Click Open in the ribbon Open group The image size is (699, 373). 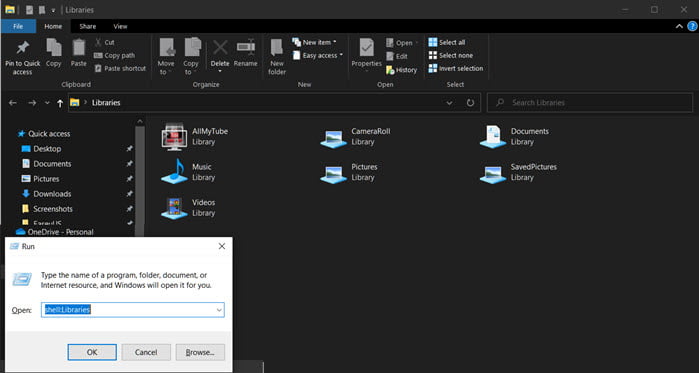399,43
